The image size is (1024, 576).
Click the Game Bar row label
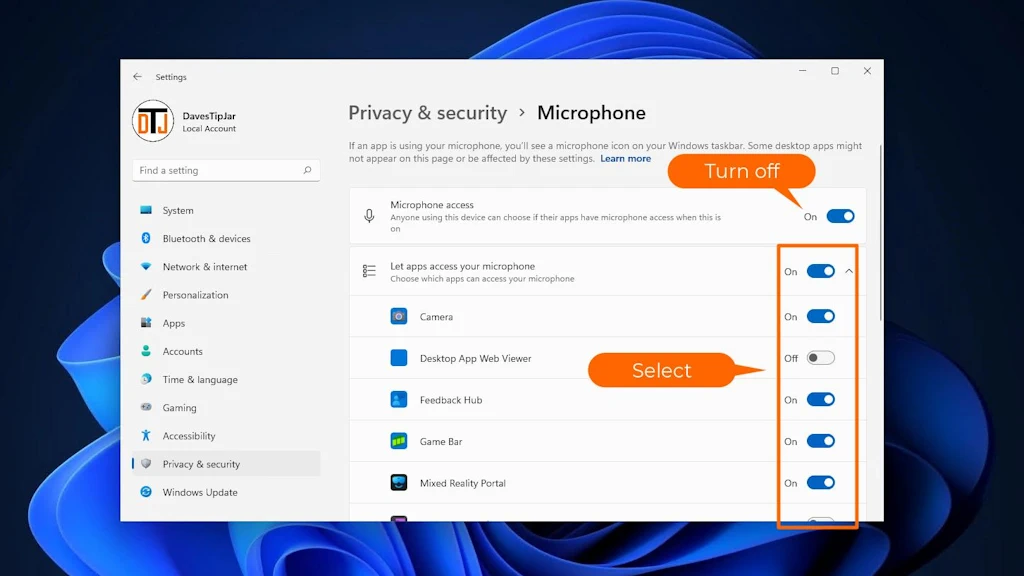(441, 441)
